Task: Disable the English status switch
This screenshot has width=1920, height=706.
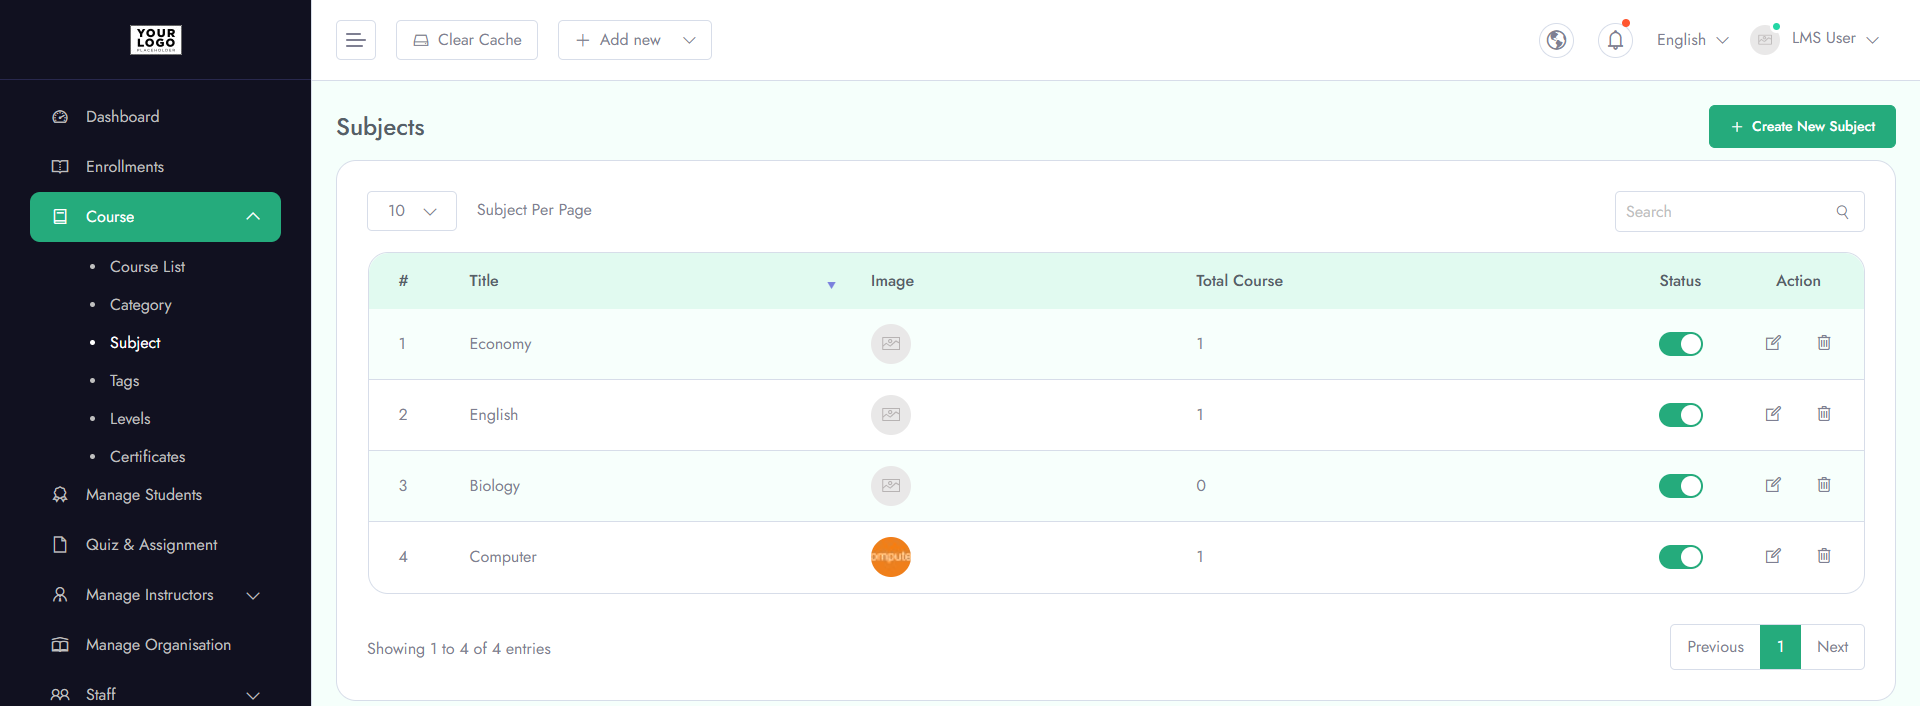Action: click(1681, 415)
